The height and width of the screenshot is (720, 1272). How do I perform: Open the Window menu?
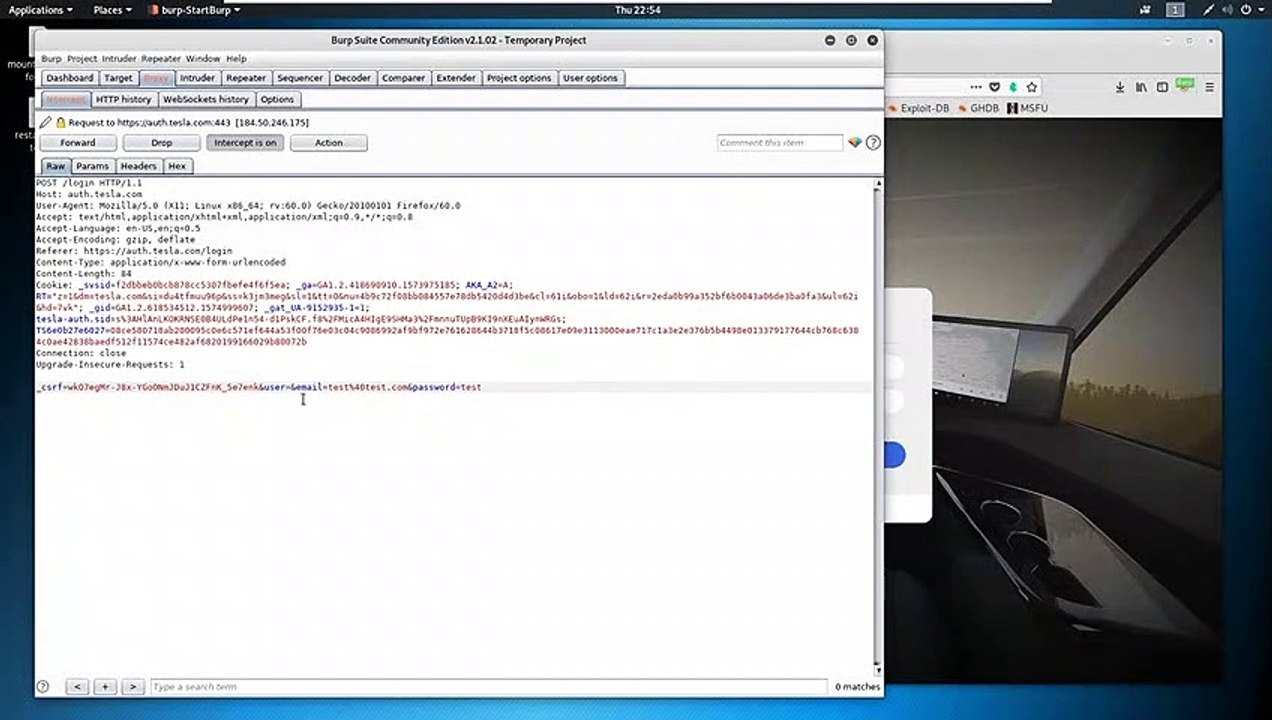point(203,59)
